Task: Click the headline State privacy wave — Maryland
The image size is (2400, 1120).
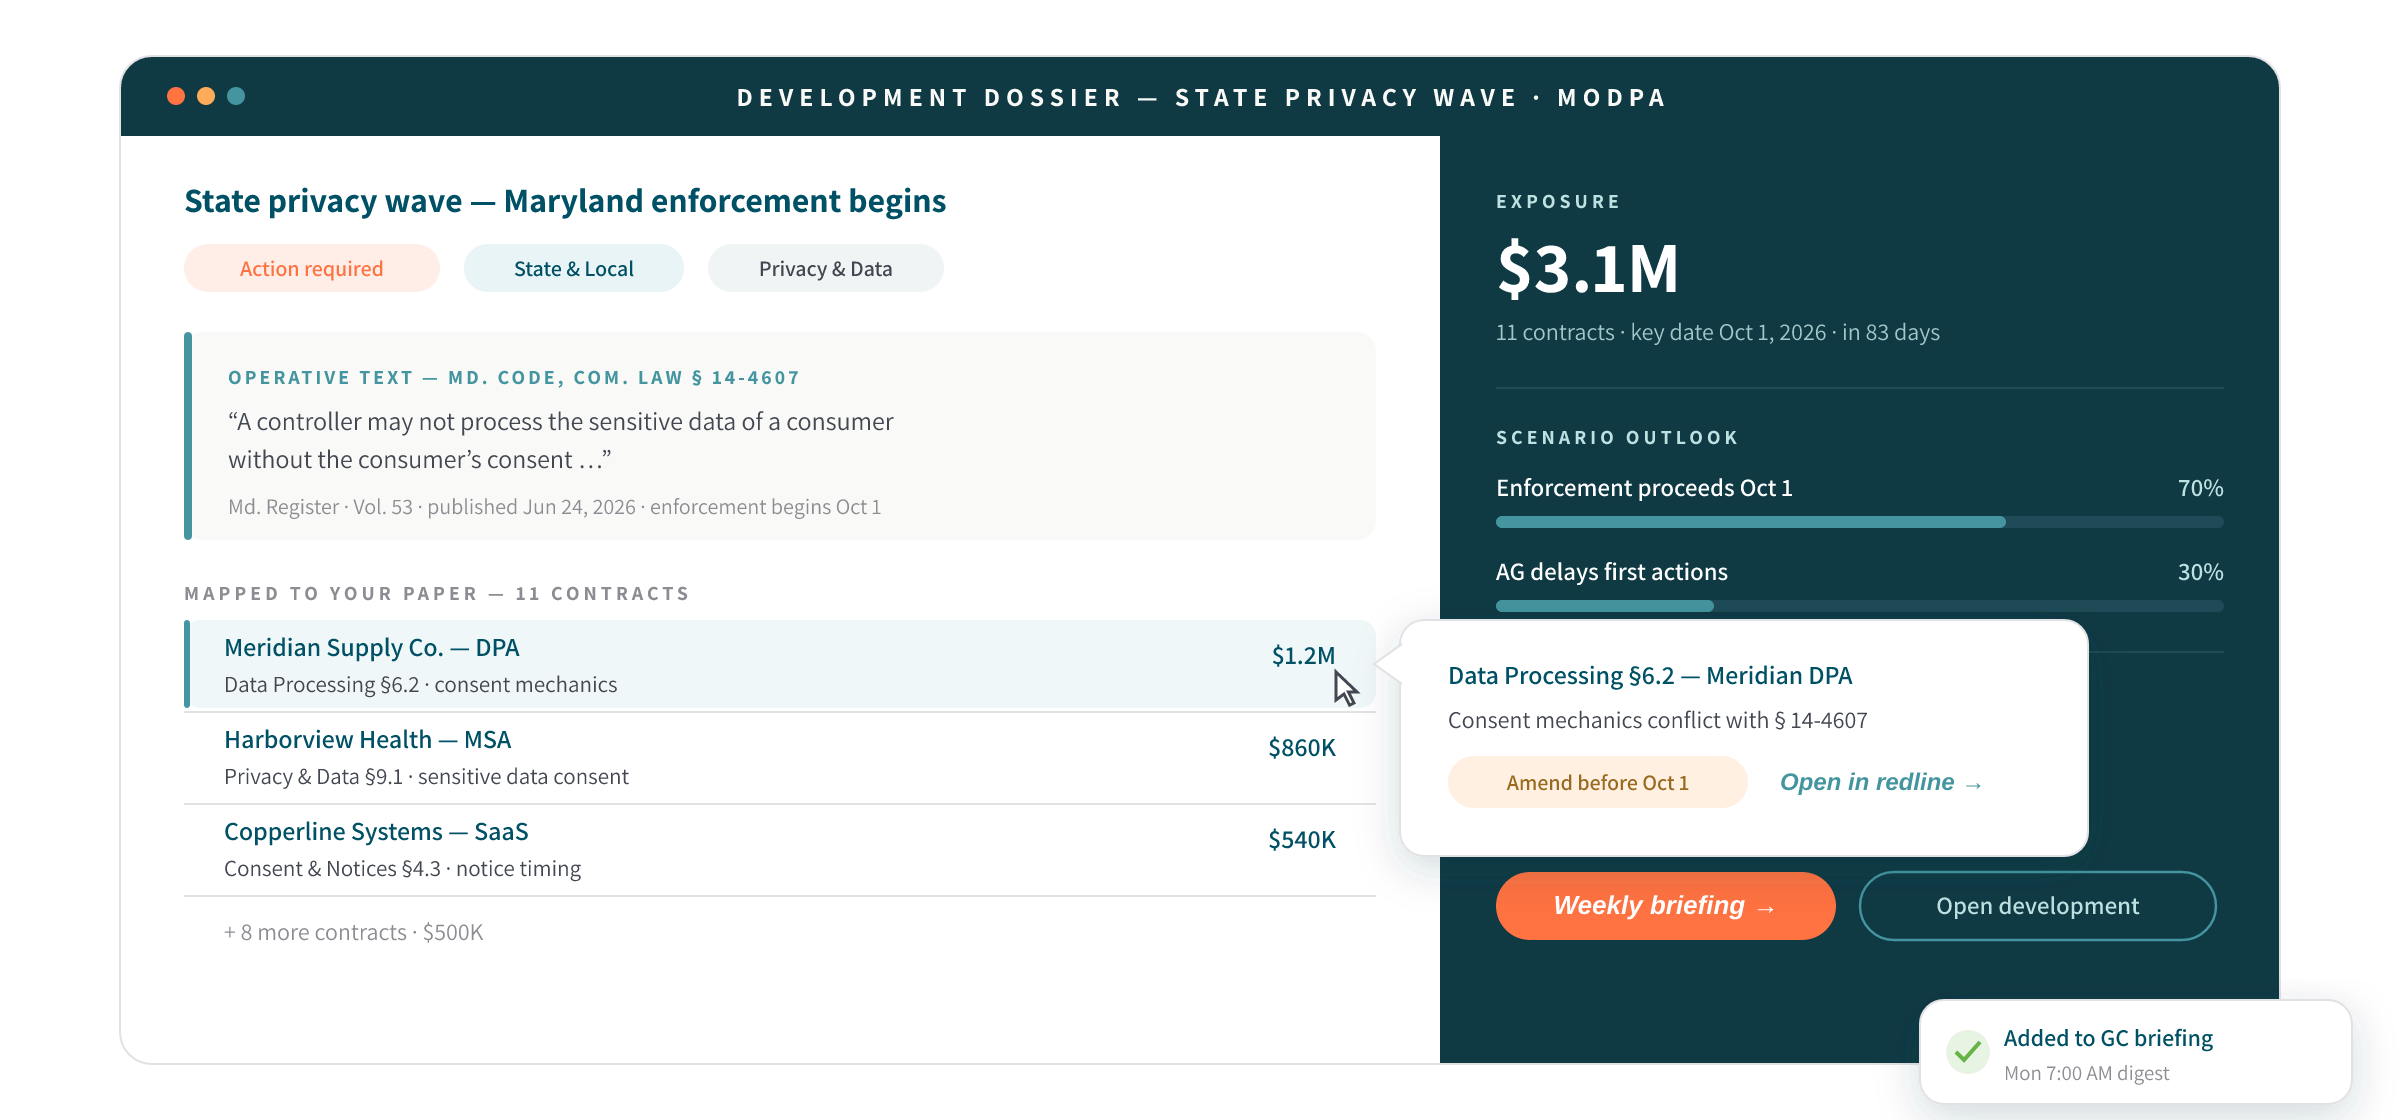Action: pyautogui.click(x=565, y=201)
